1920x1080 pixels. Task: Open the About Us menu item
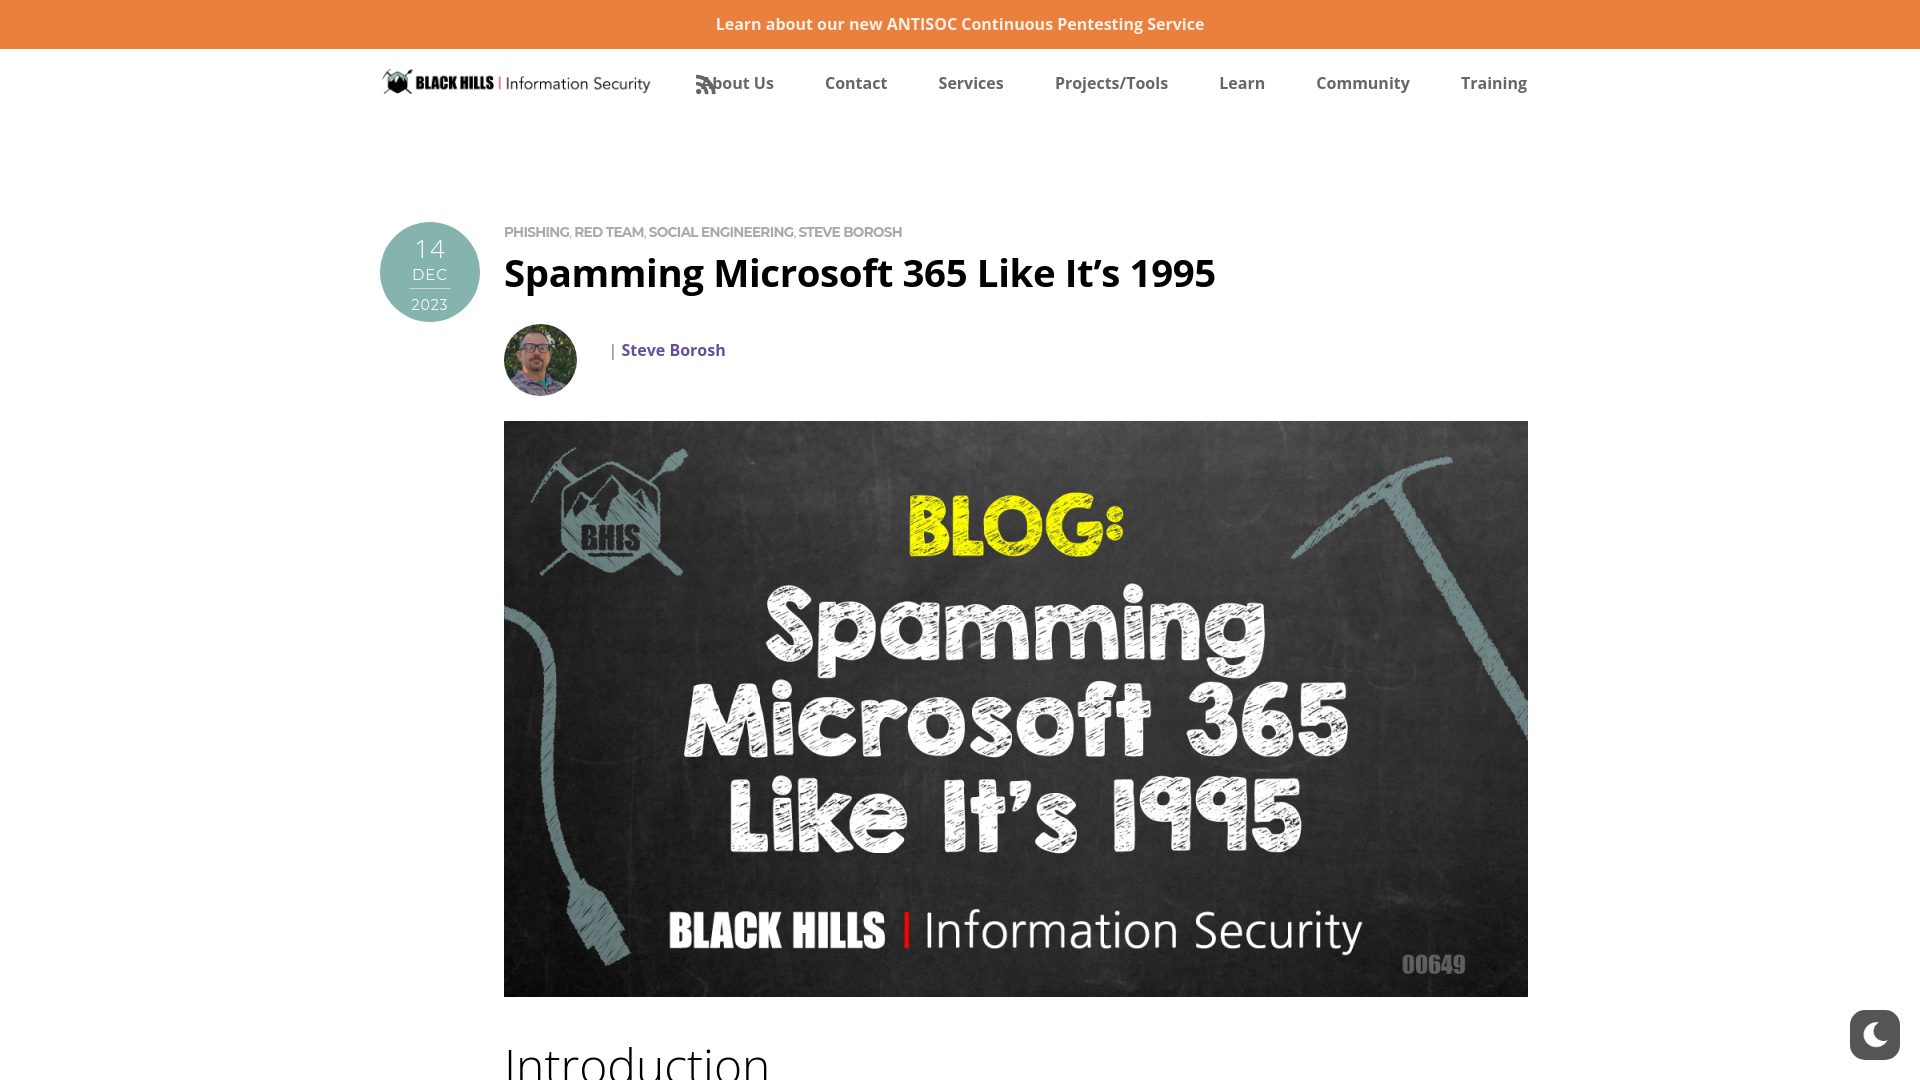tap(735, 83)
